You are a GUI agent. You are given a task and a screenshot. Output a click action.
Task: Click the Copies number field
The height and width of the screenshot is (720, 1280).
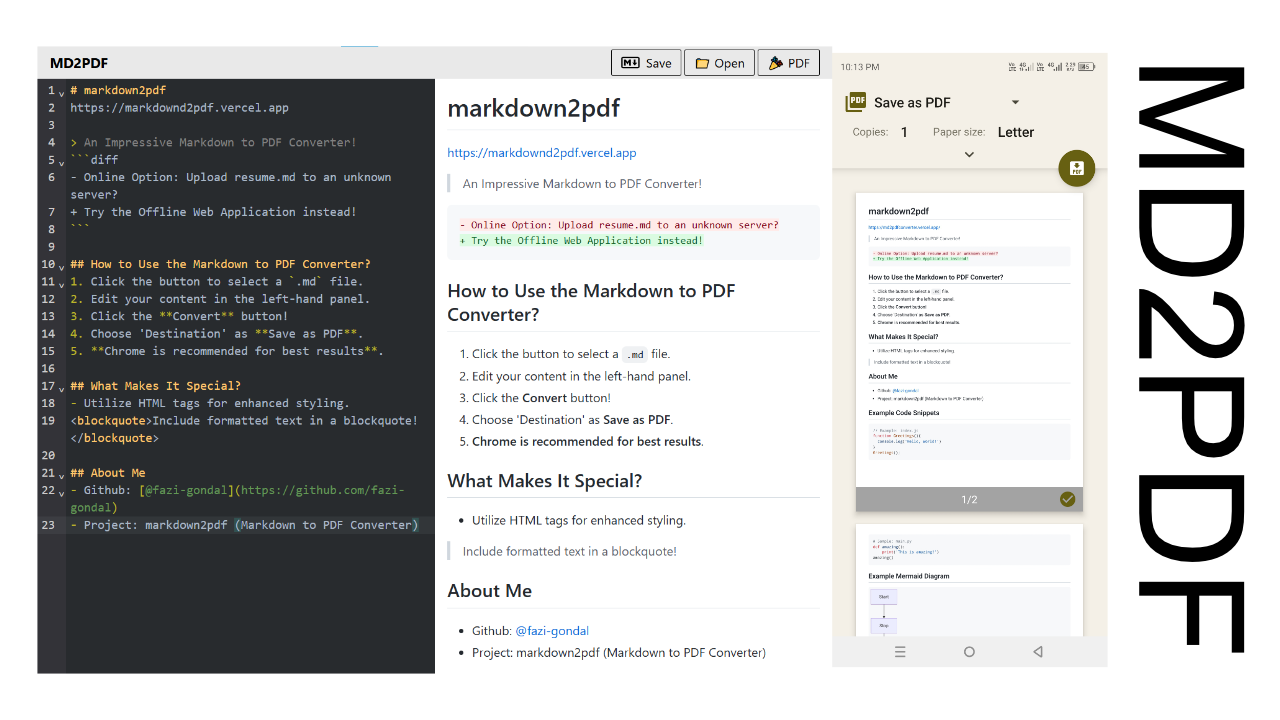click(904, 132)
